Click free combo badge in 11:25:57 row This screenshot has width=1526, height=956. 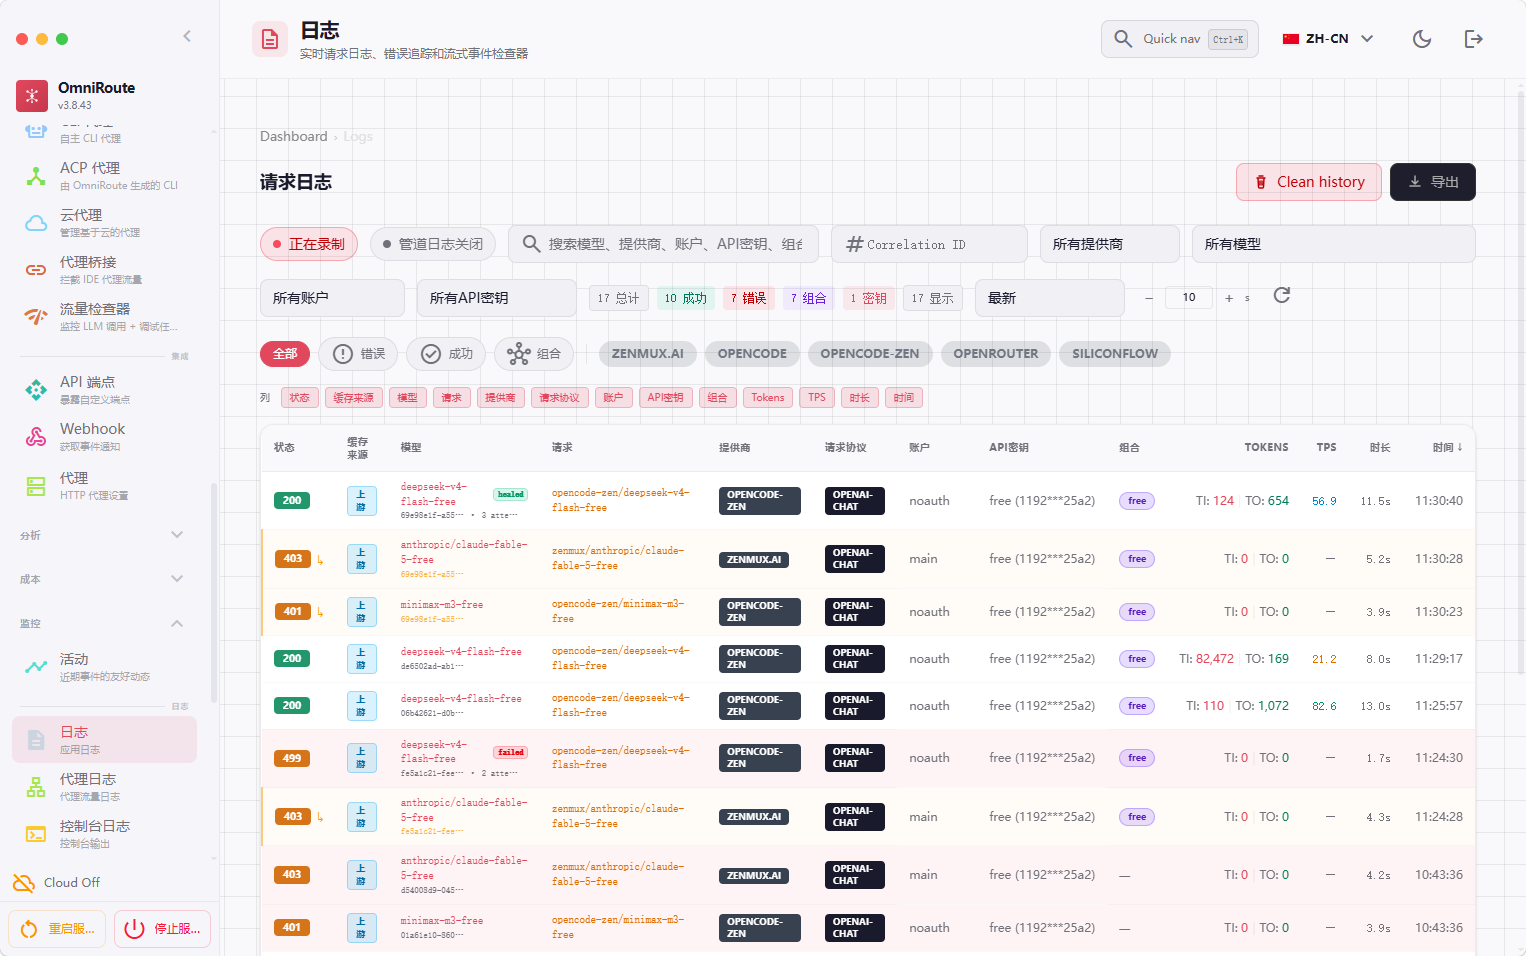coord(1137,706)
